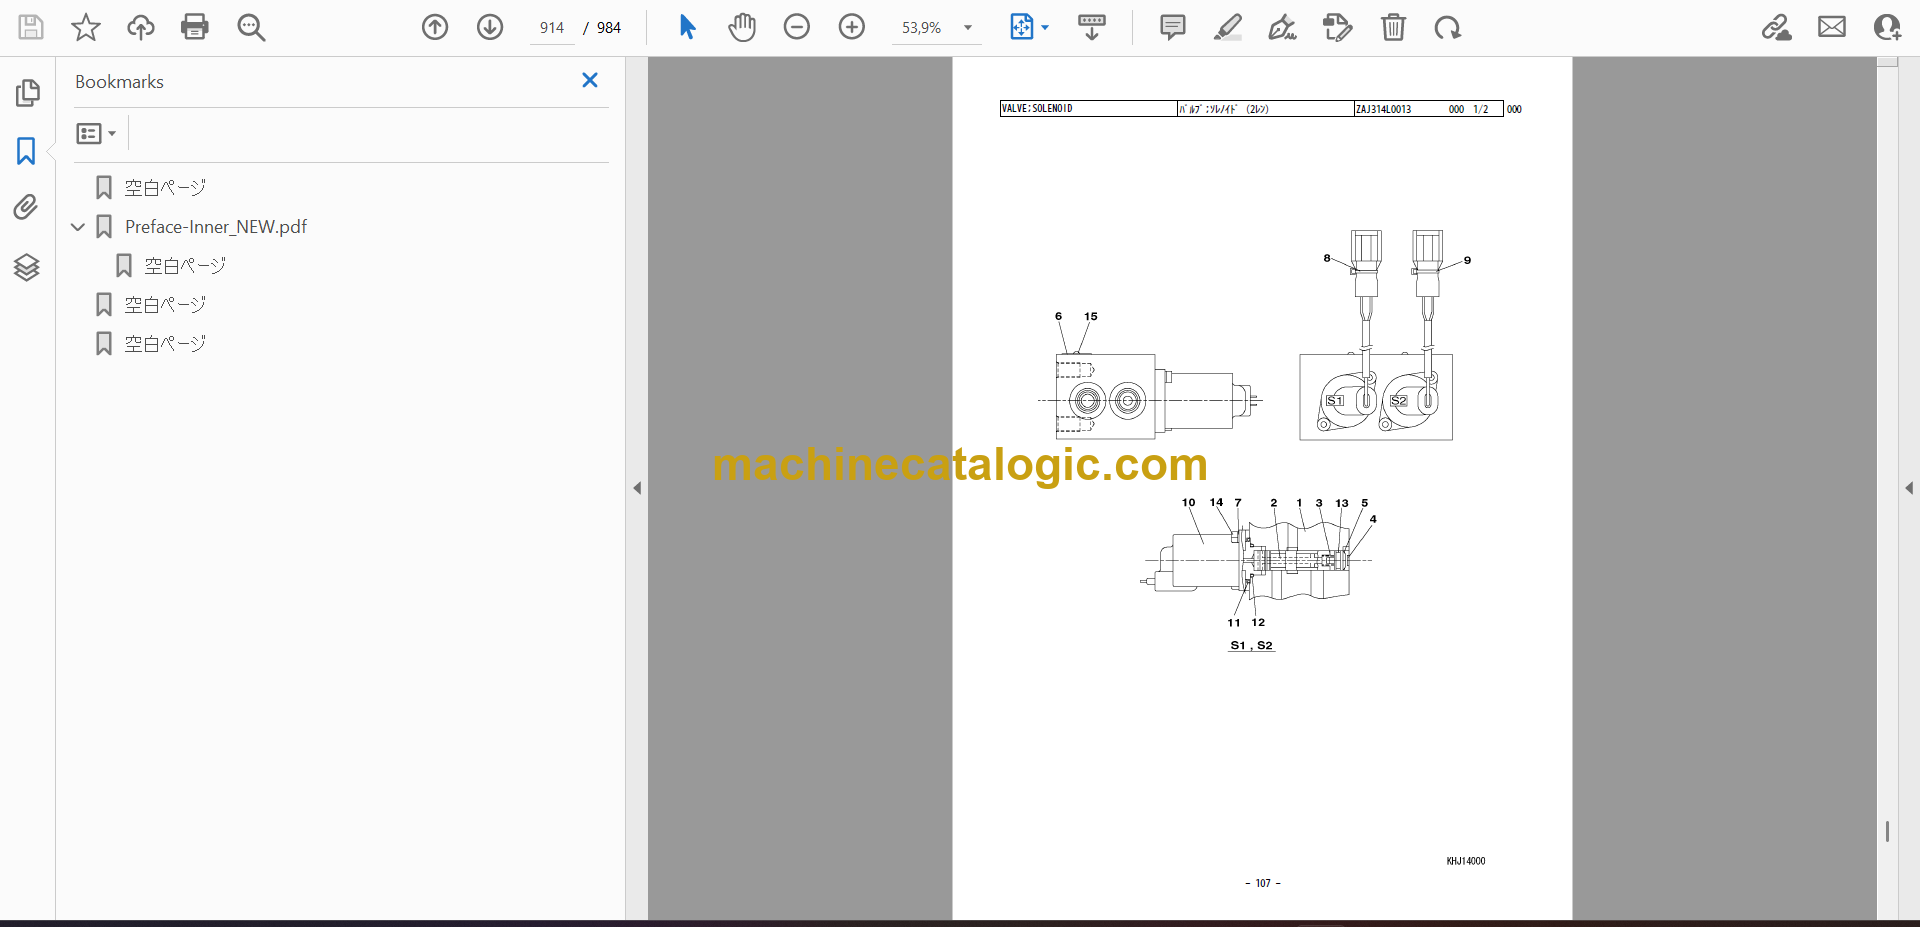The image size is (1920, 927).
Task: Activate the Hand pan tool
Action: click(742, 27)
